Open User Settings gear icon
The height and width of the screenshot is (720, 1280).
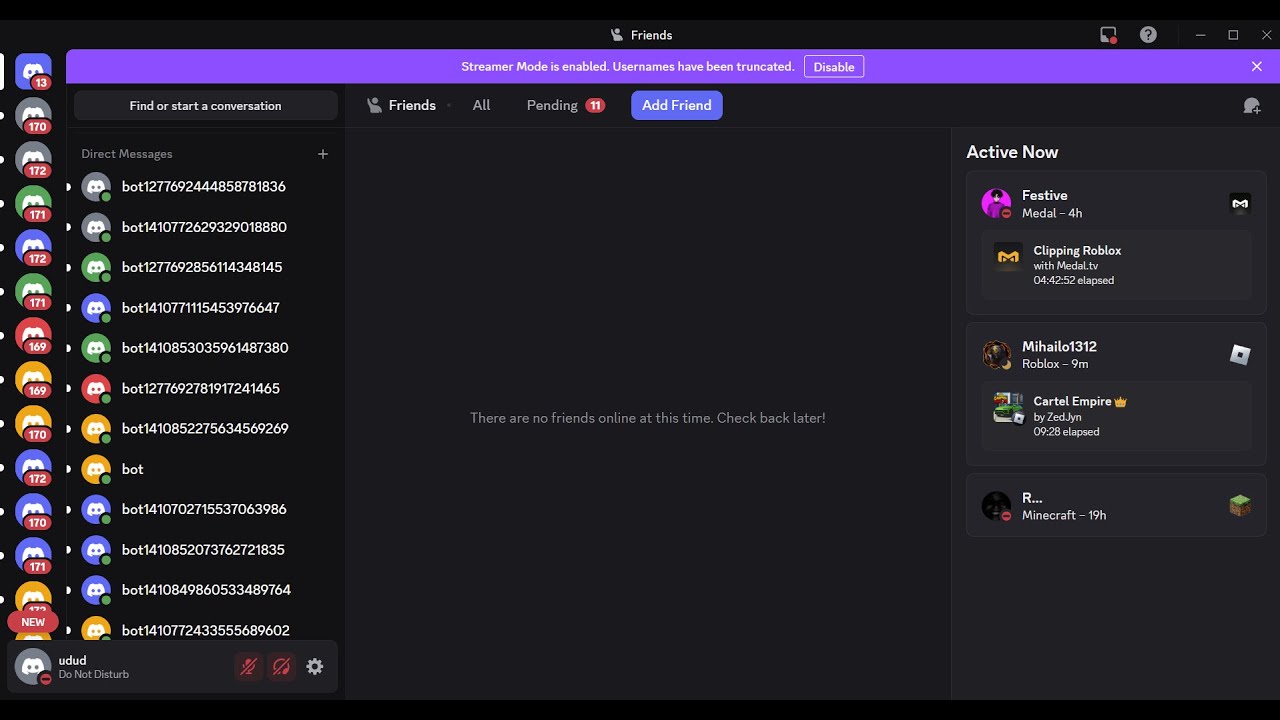[315, 667]
